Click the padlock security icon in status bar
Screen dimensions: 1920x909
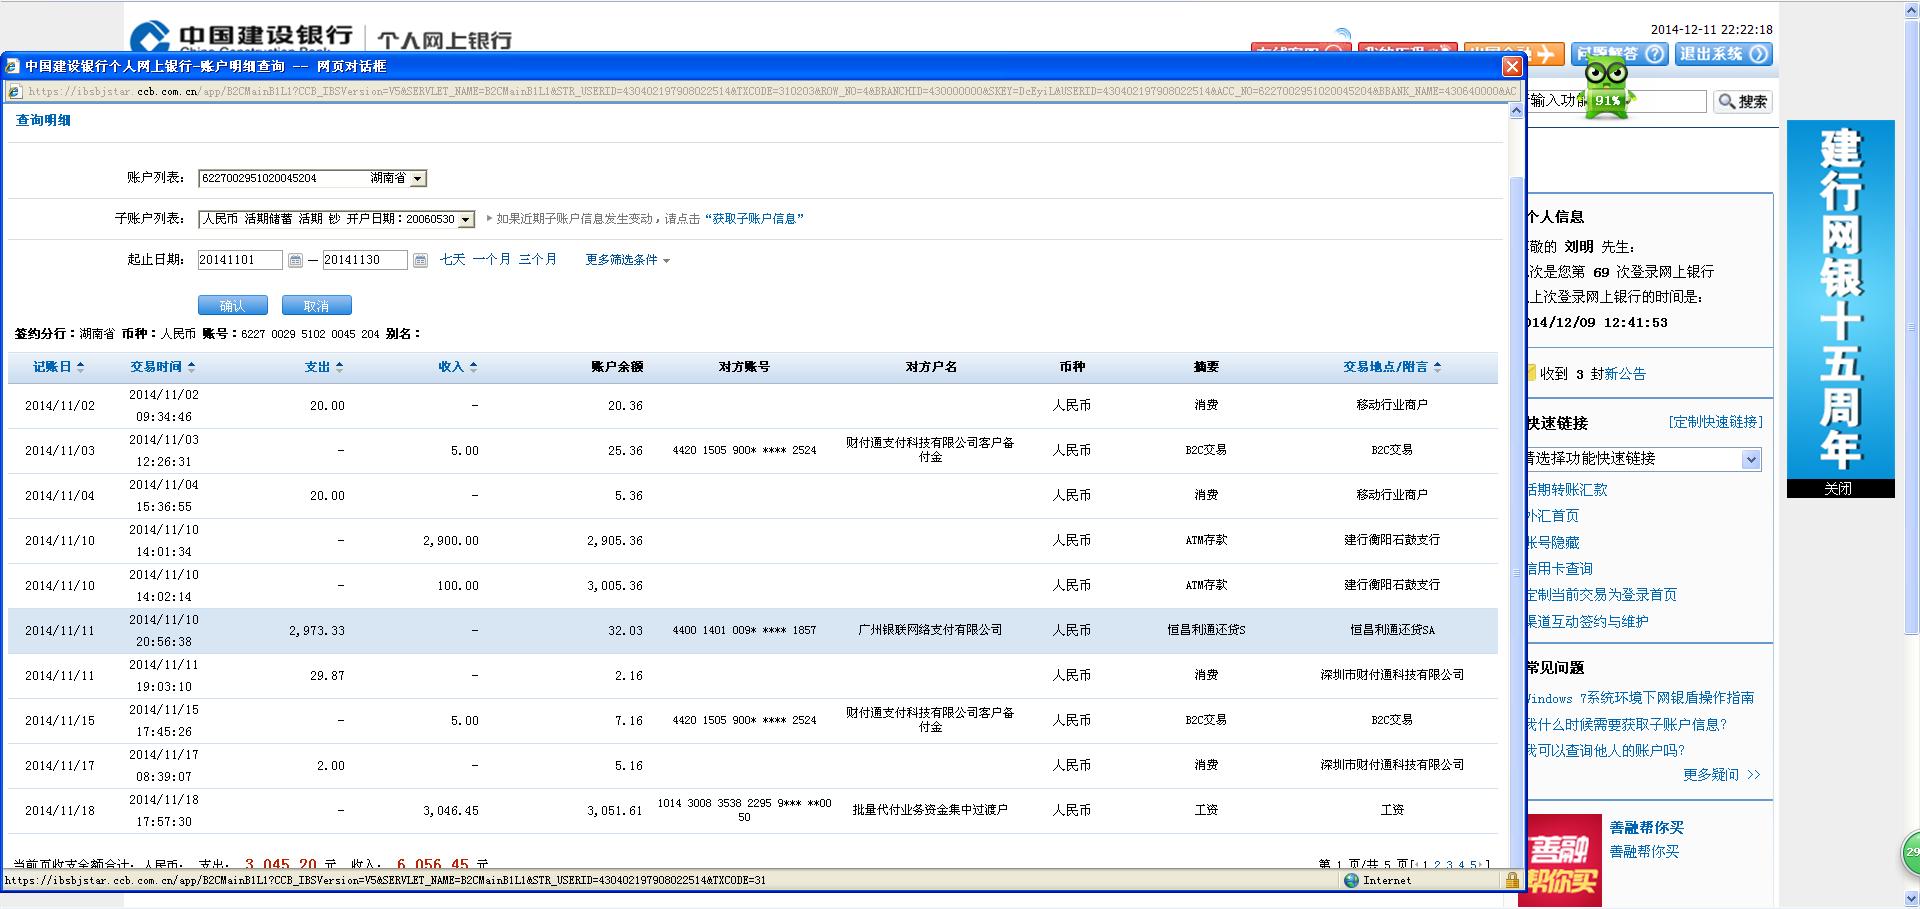pyautogui.click(x=1511, y=880)
